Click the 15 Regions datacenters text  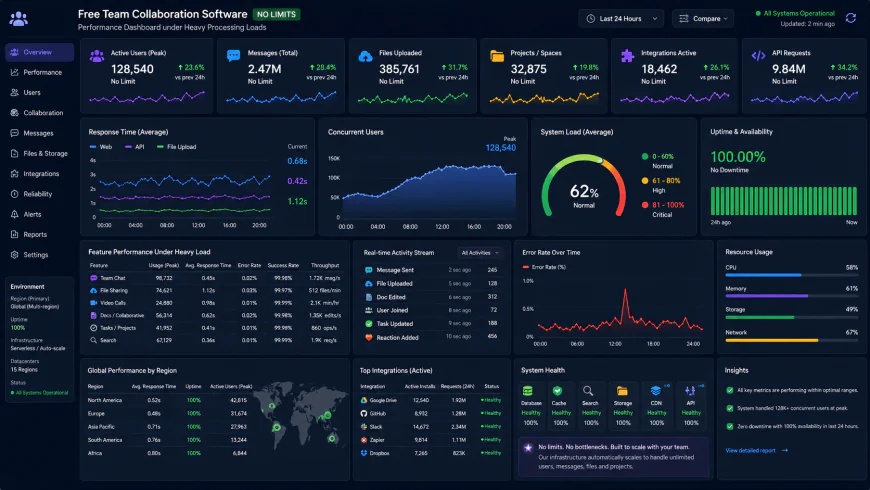(24, 370)
